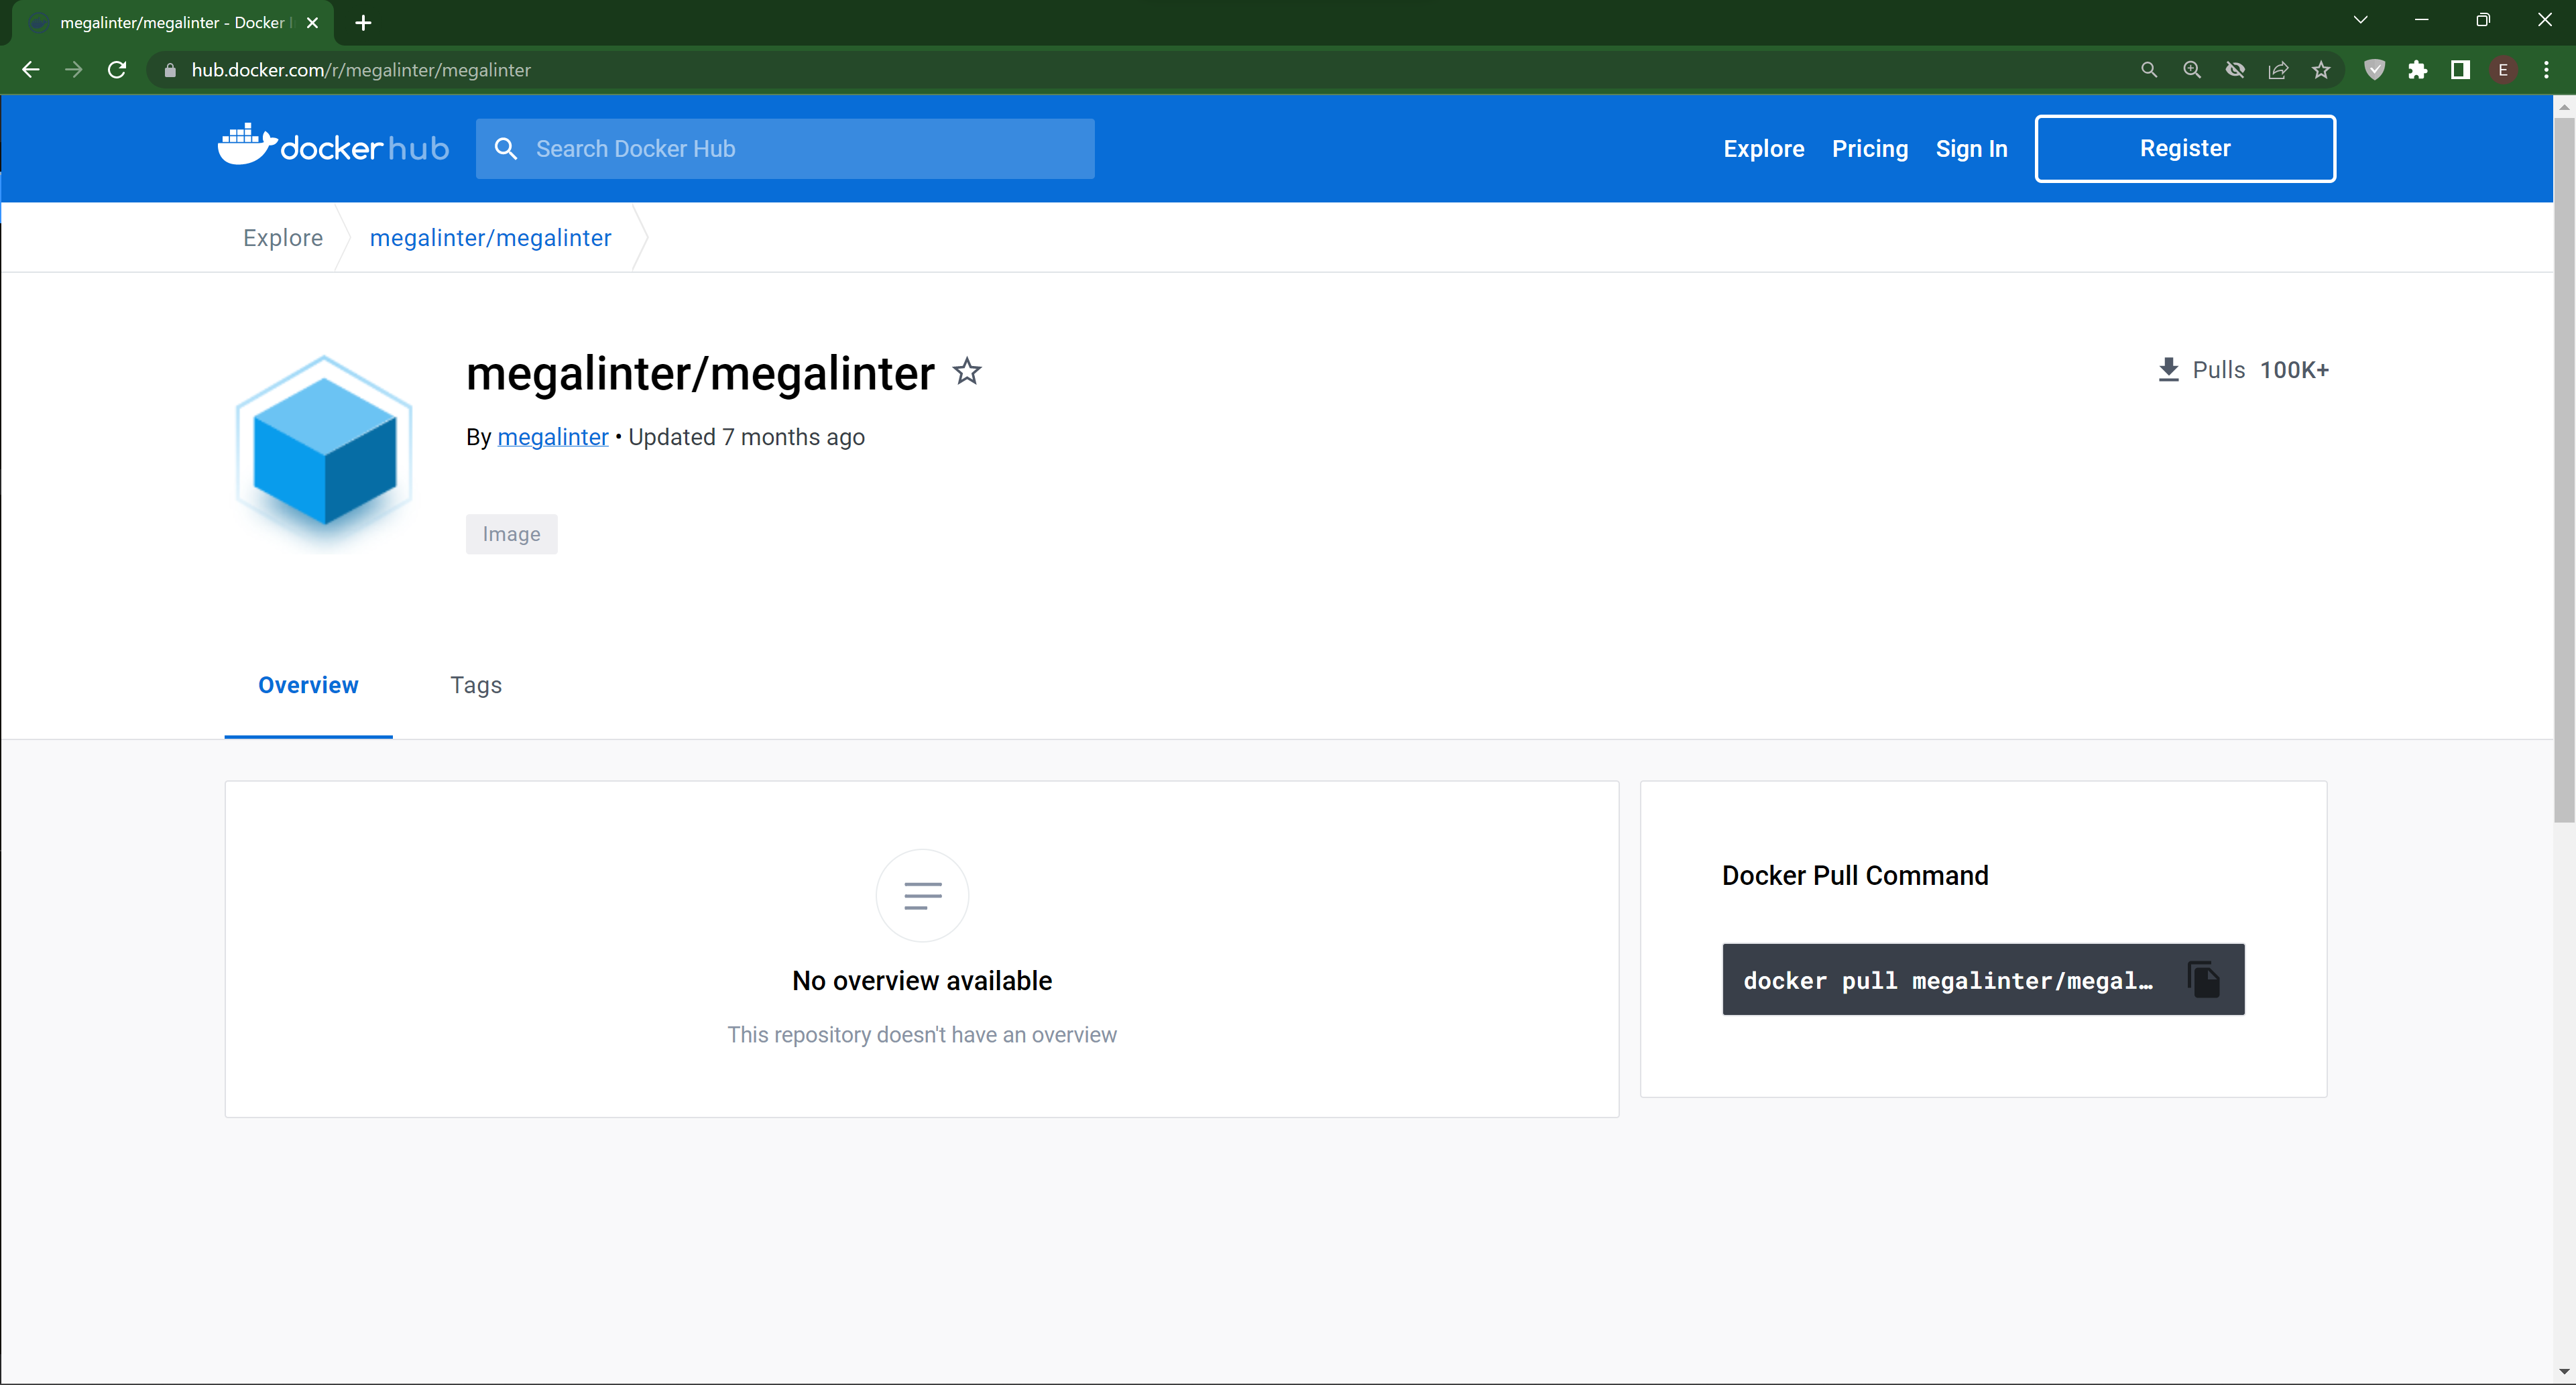Star the megalinter/megalinter repository
Screen dimensions: 2576x1385
[967, 371]
